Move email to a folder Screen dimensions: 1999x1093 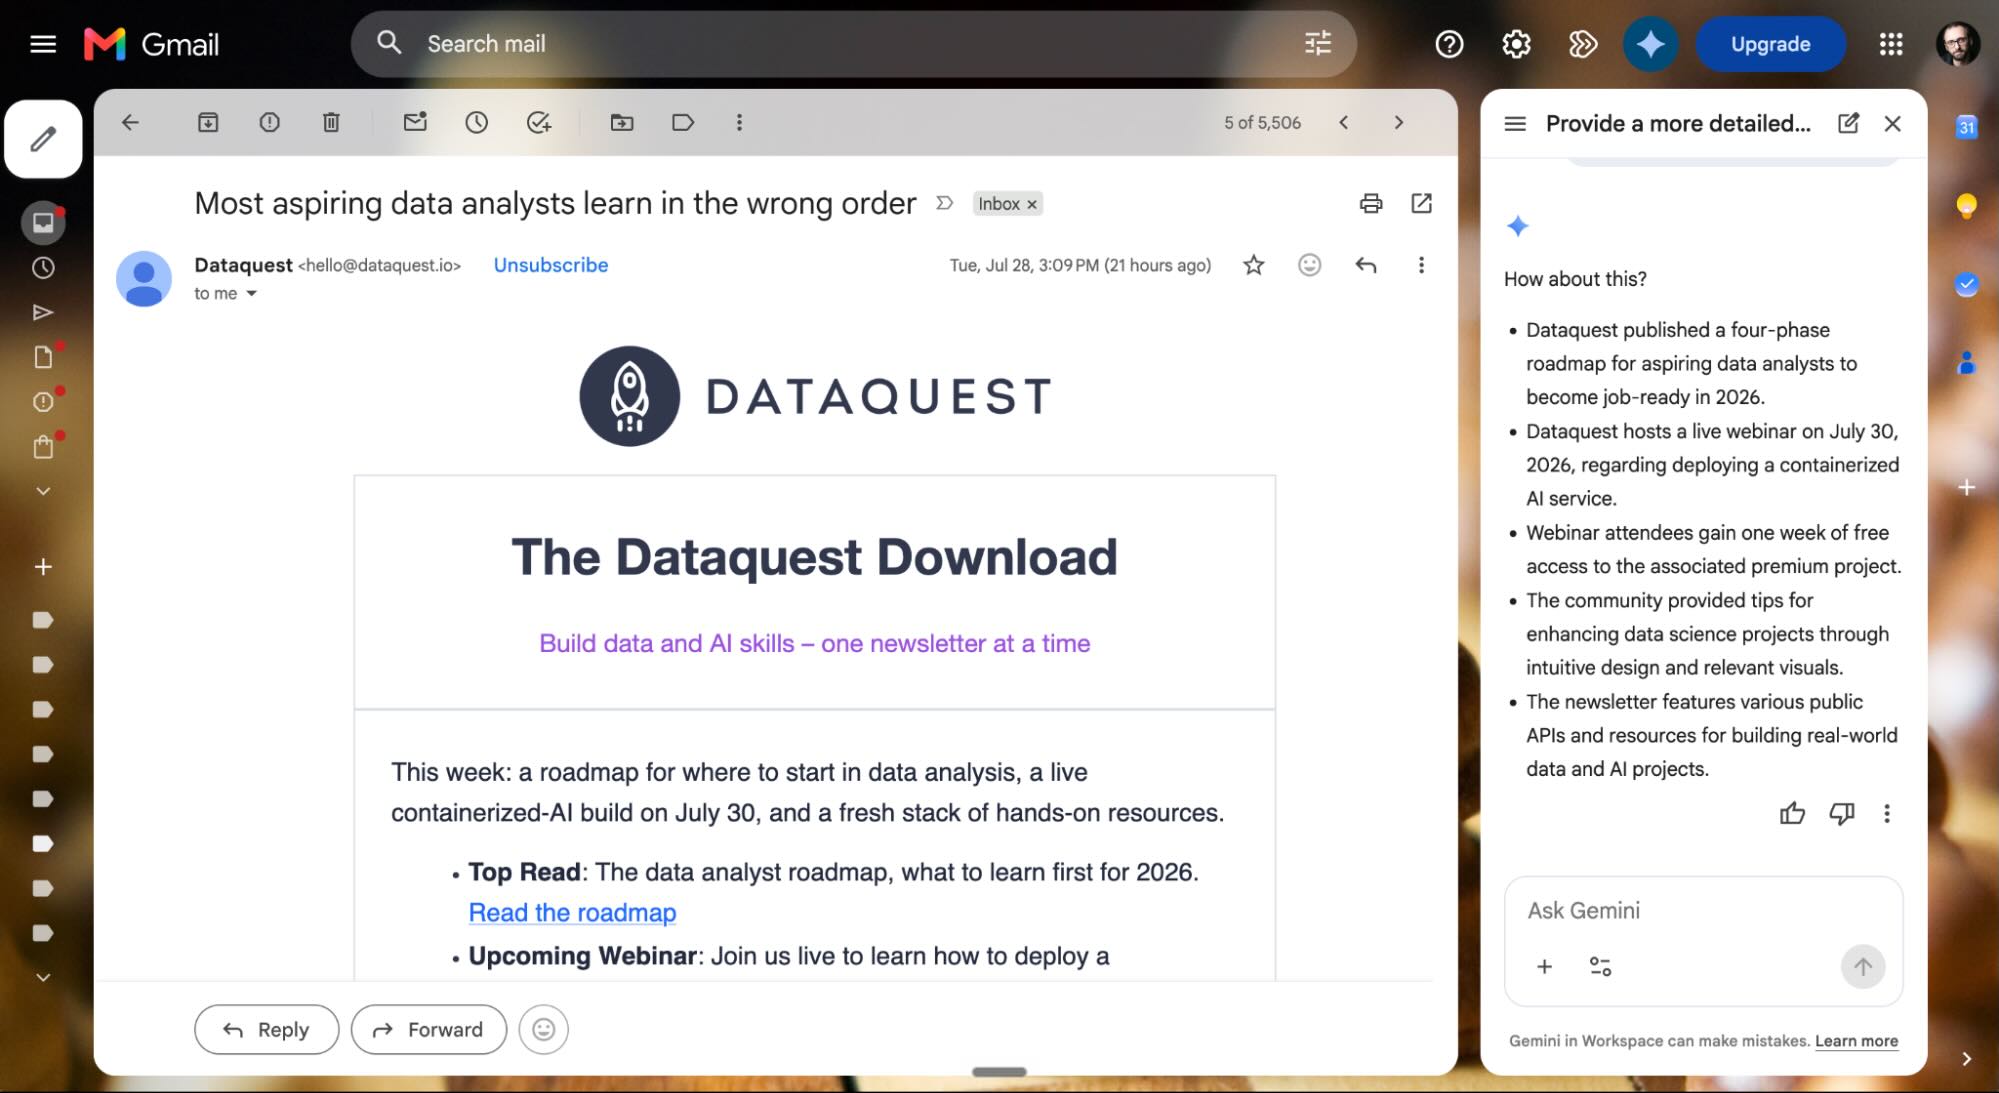[622, 123]
